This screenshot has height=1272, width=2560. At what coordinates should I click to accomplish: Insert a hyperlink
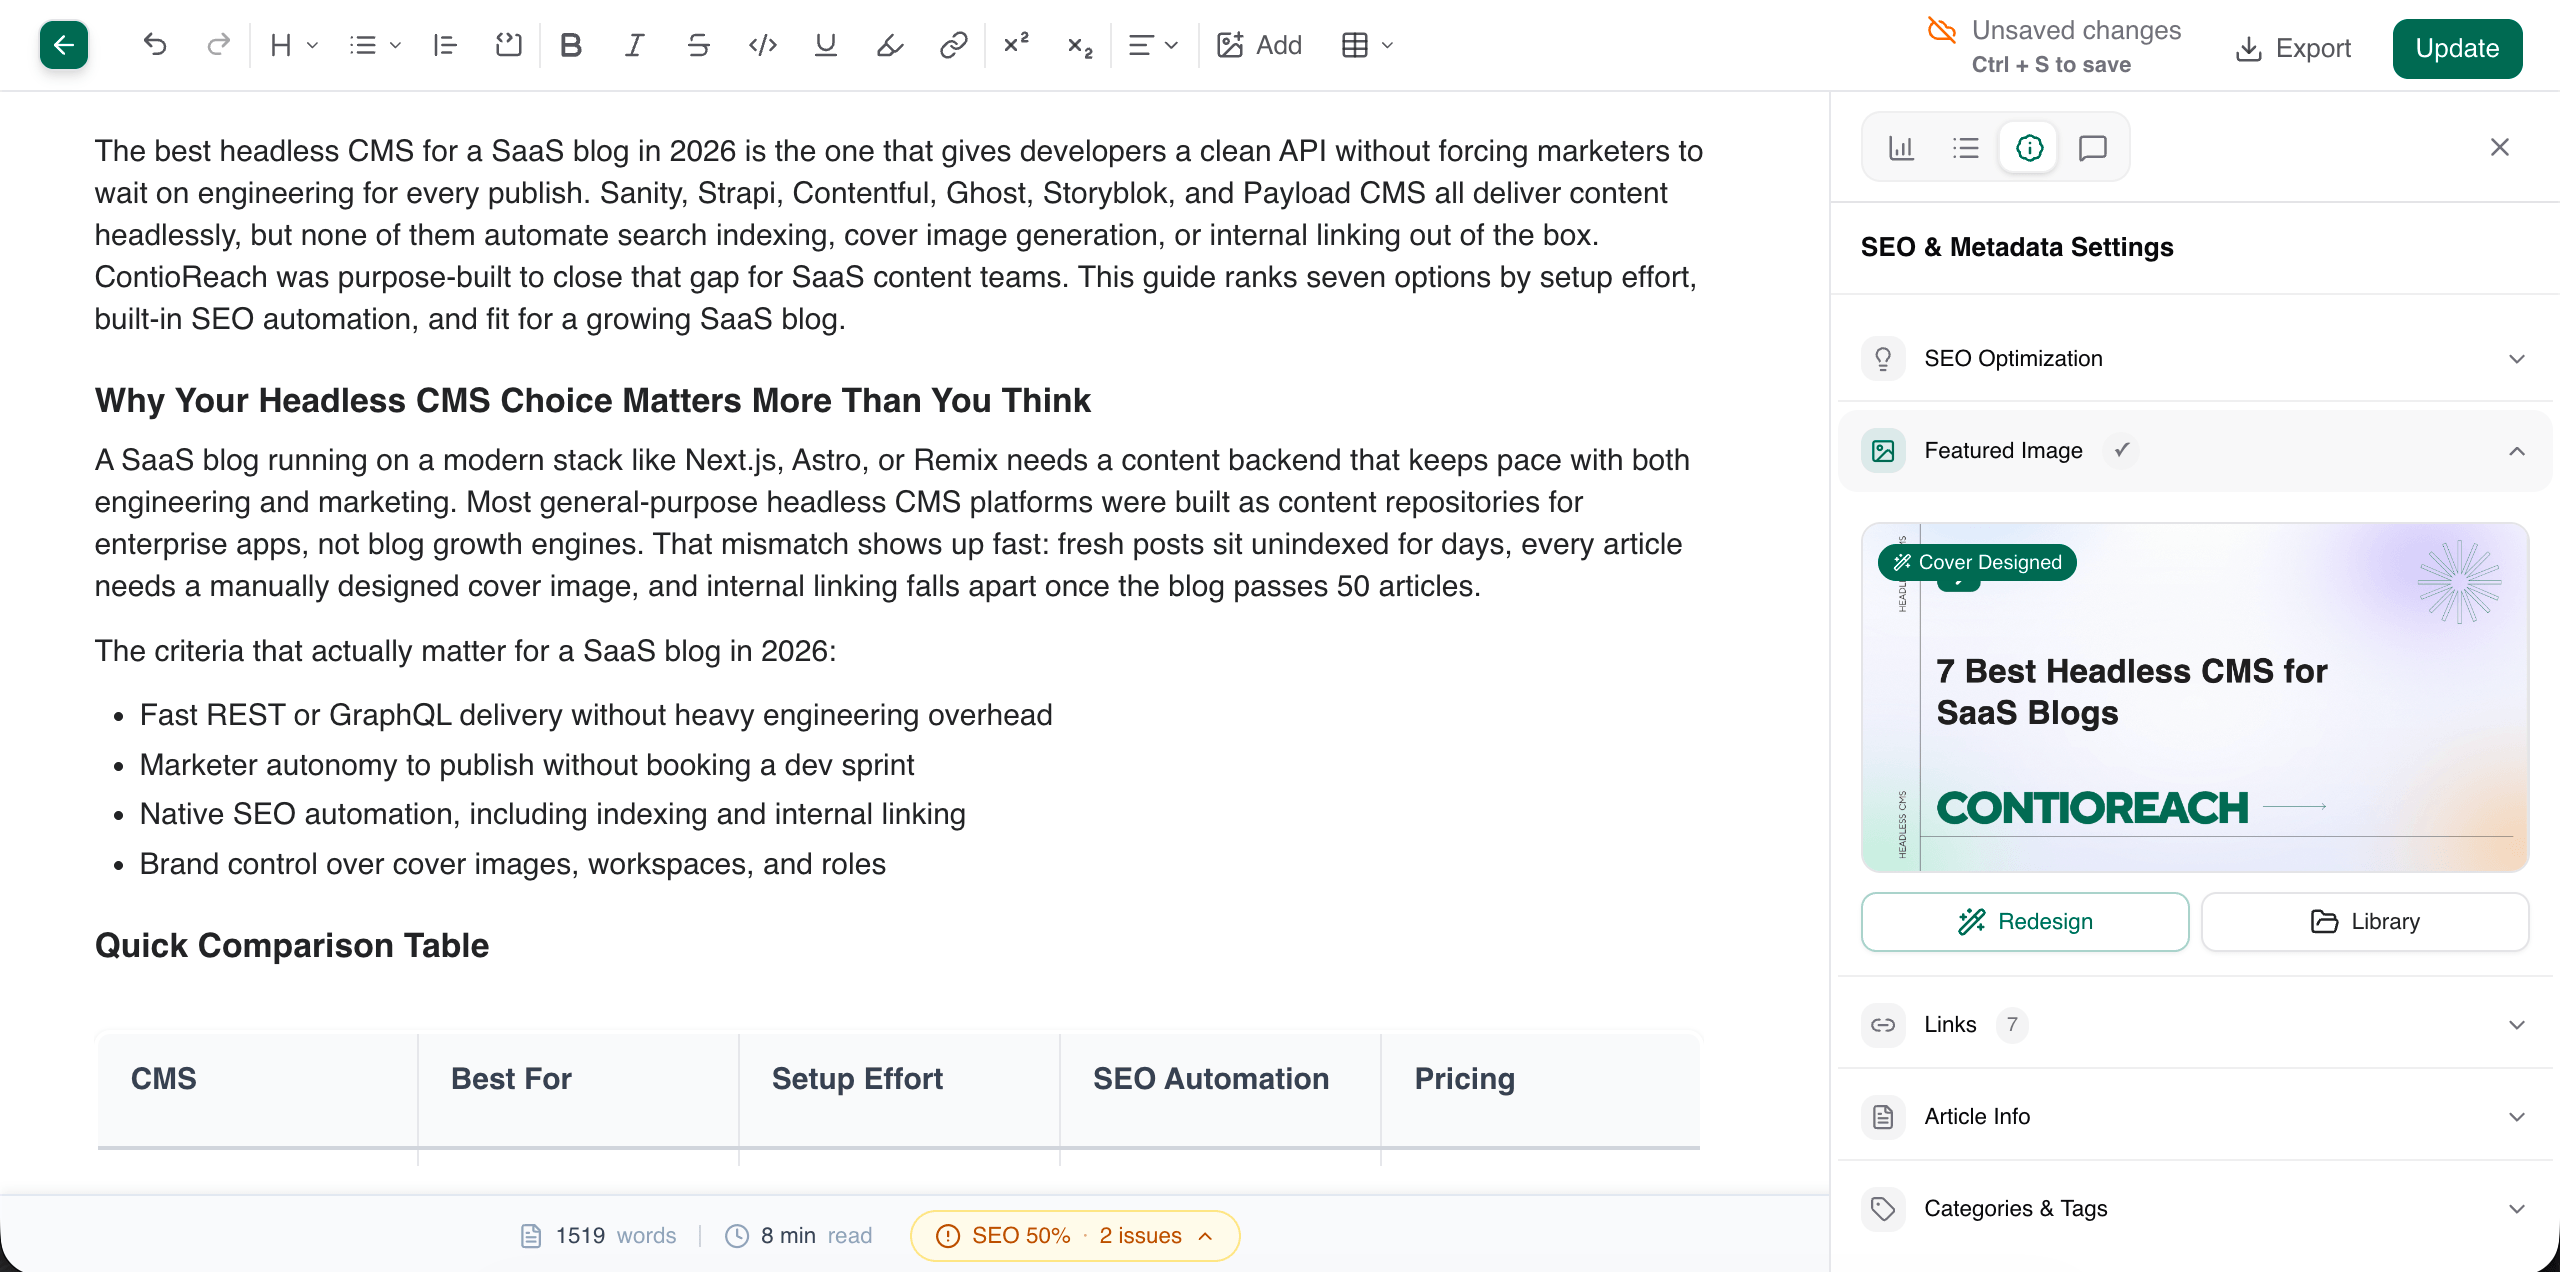(x=953, y=45)
